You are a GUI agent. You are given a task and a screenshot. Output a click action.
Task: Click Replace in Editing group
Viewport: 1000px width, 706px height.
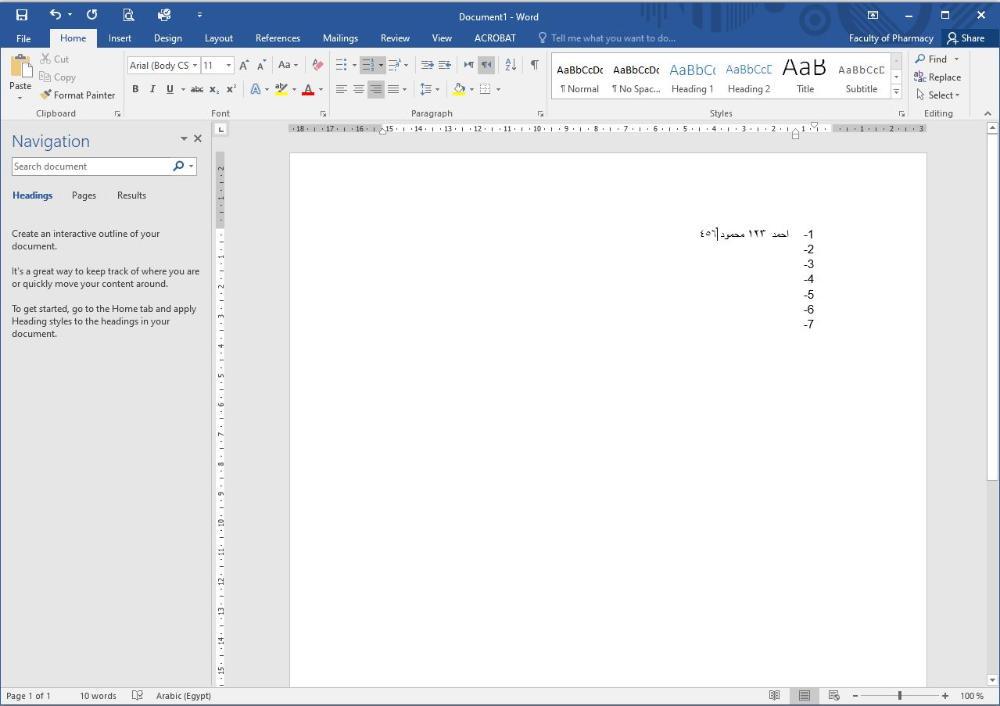coord(938,77)
